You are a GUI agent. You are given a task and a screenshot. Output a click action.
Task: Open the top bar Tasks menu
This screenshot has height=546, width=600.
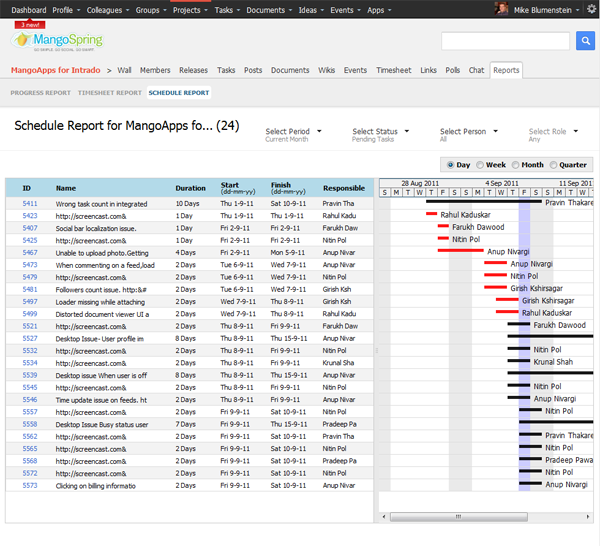coord(227,10)
